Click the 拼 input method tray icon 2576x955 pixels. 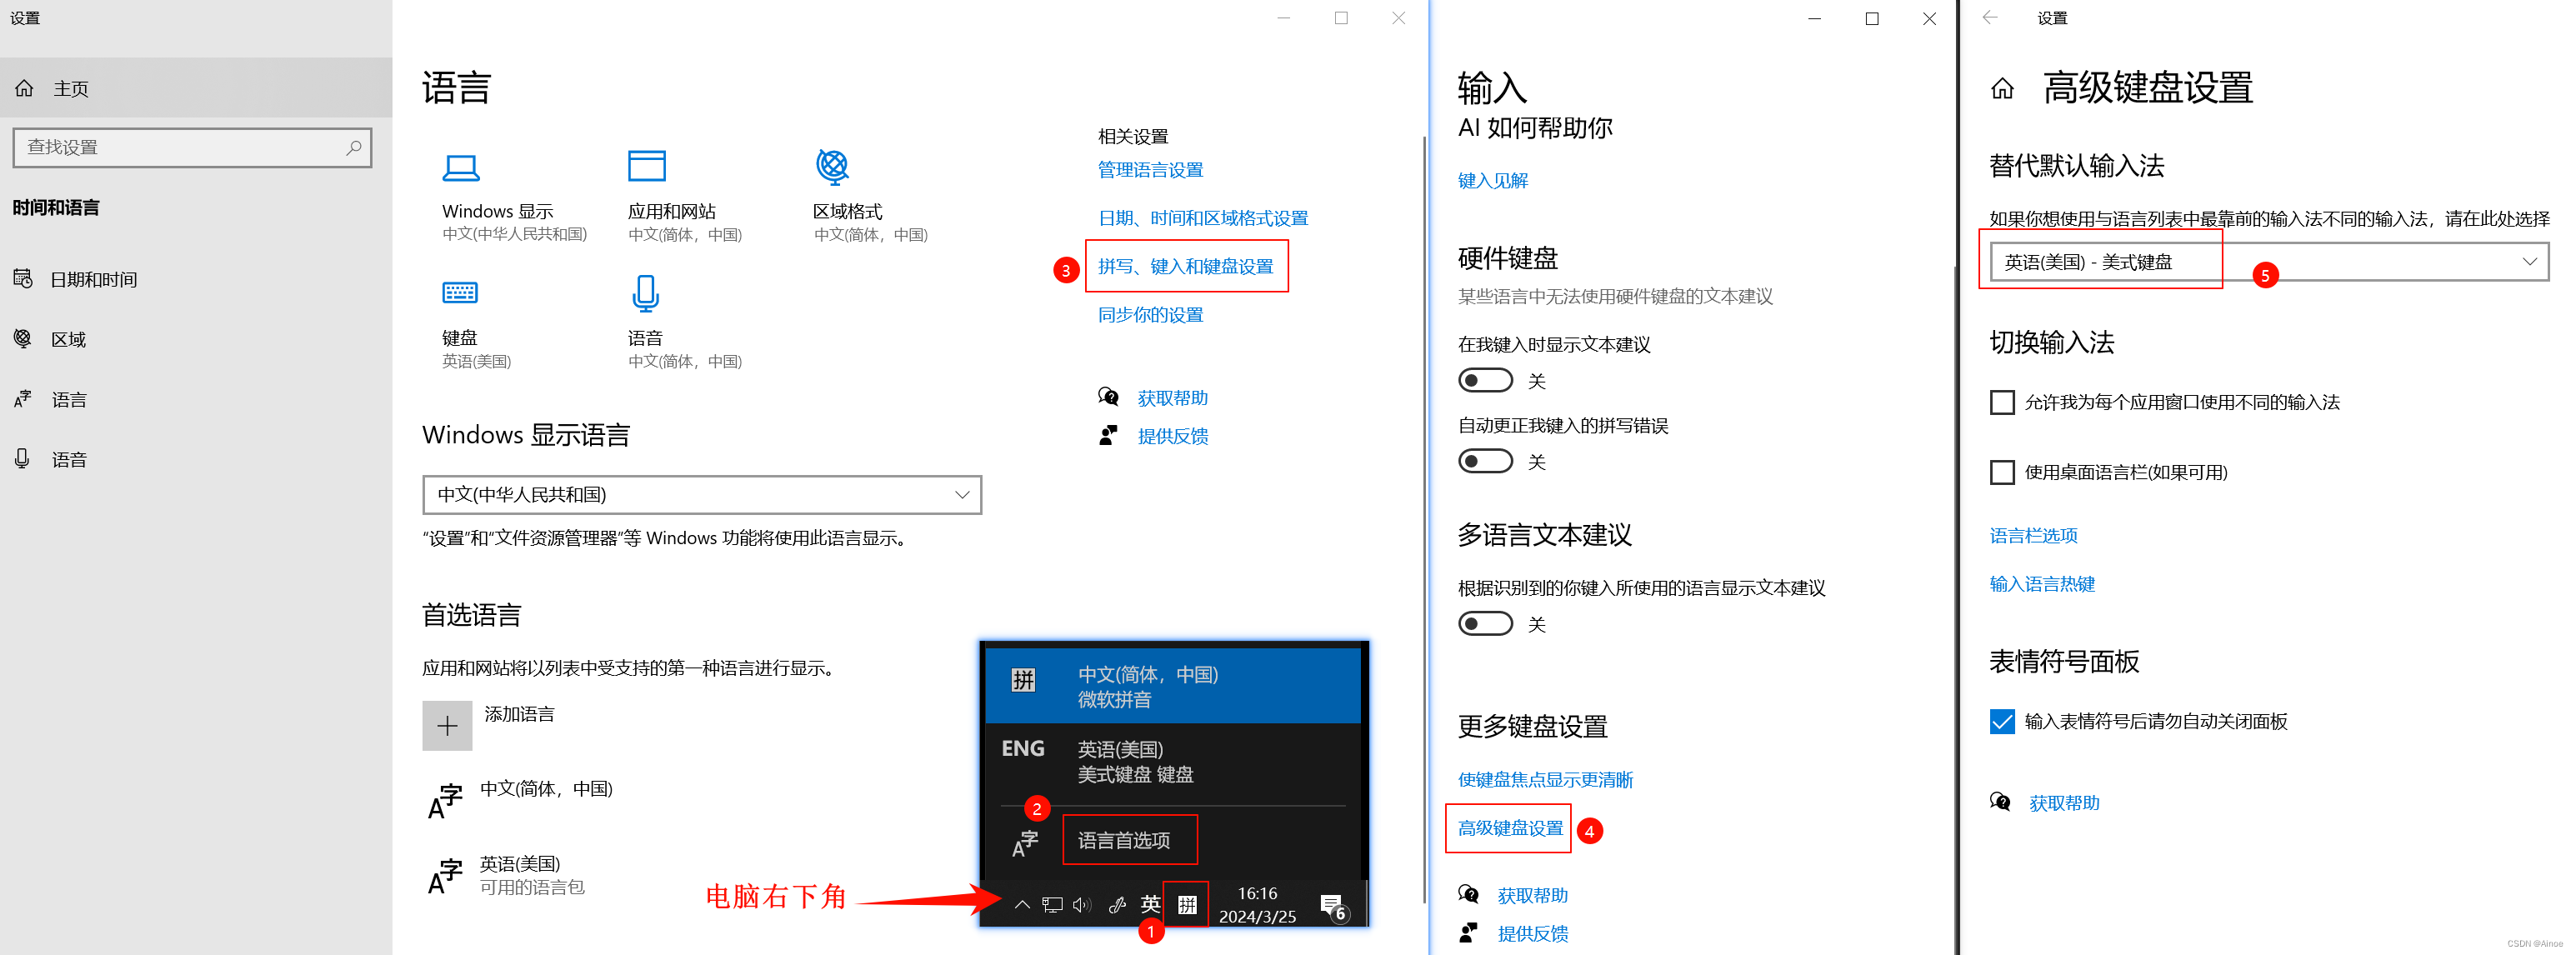(x=1187, y=905)
